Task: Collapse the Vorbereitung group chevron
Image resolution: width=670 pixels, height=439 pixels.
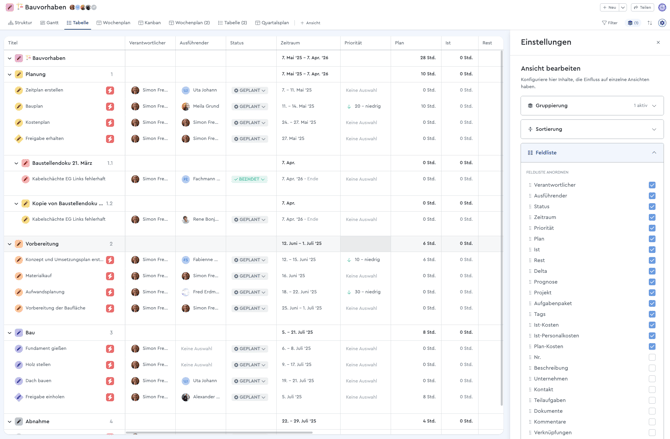Action: click(9, 244)
